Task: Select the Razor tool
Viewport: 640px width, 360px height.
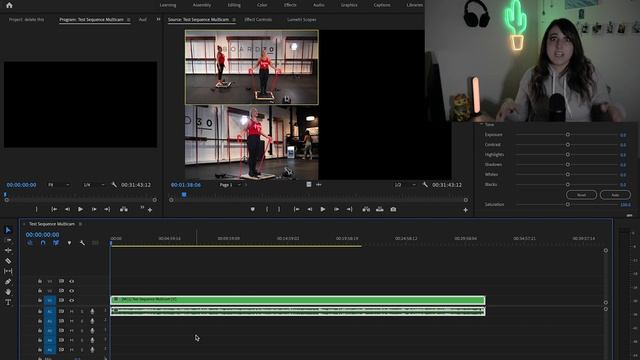Action: [x=8, y=261]
